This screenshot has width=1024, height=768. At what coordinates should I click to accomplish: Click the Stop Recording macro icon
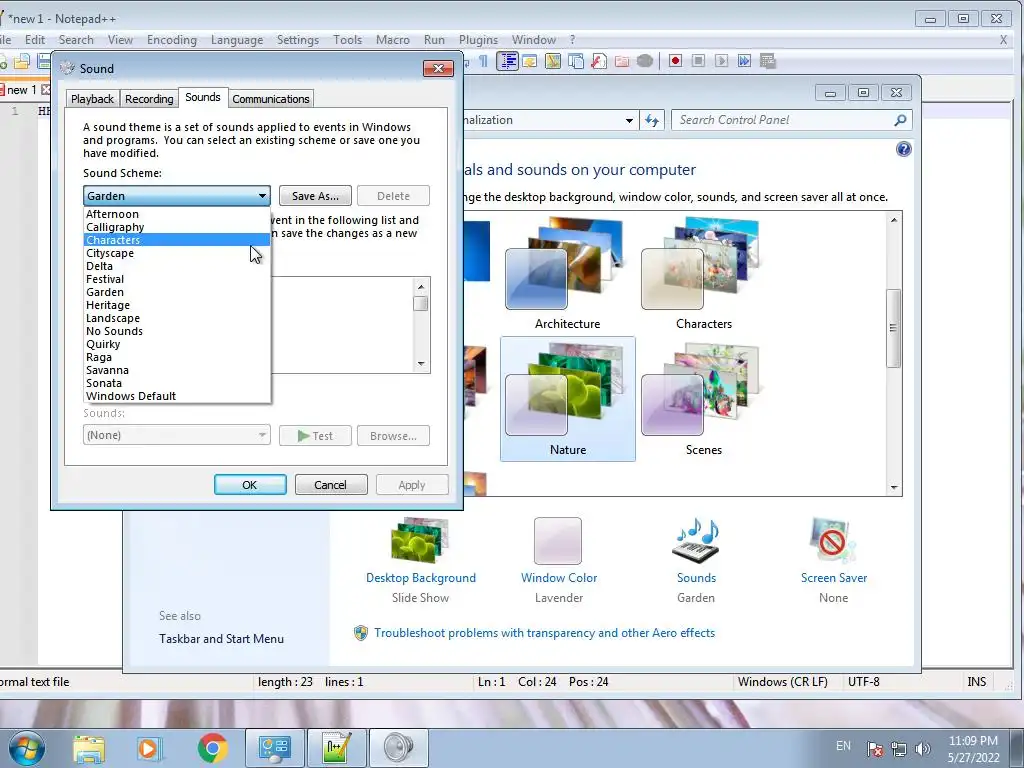click(x=698, y=61)
